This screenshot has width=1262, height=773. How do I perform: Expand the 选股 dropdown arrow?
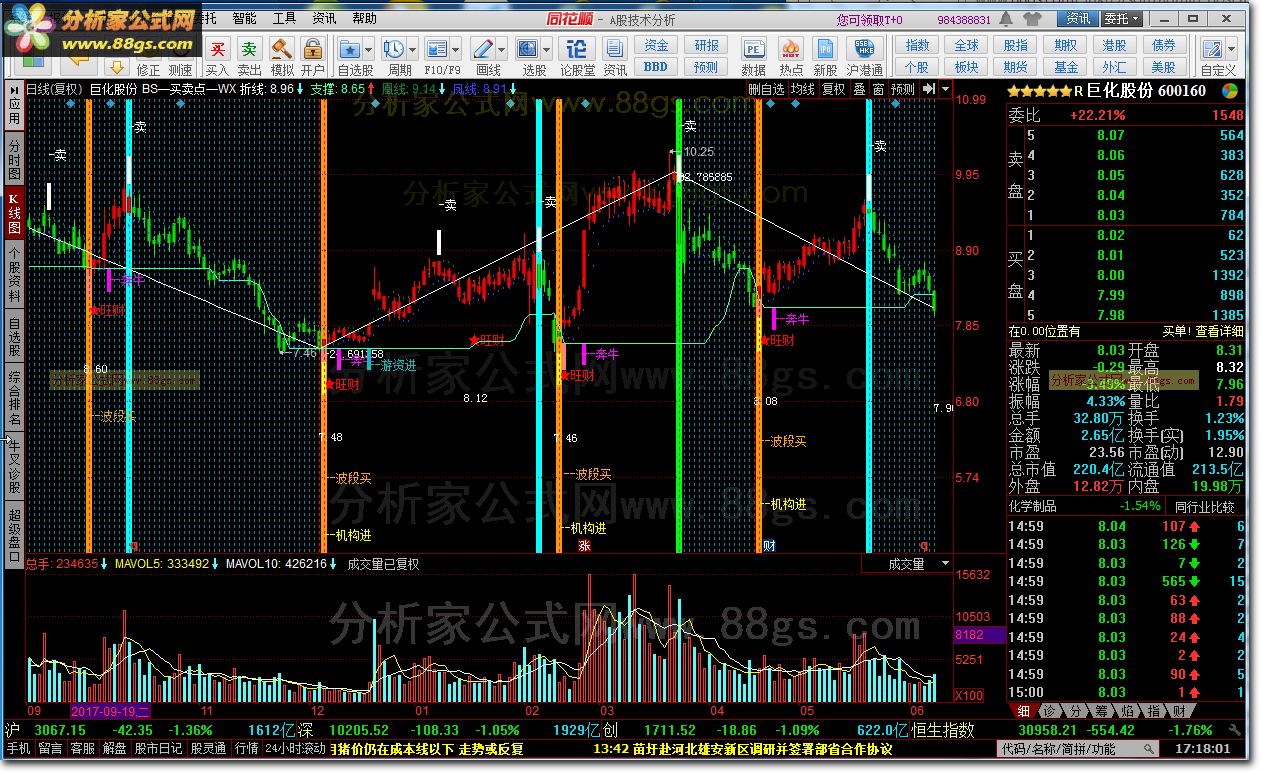click(x=546, y=50)
